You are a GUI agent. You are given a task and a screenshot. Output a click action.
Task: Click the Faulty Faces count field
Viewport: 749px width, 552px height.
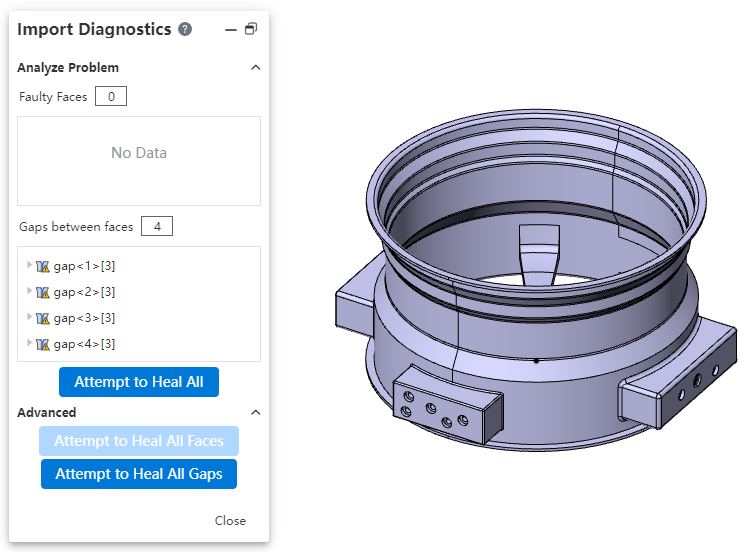pos(110,97)
